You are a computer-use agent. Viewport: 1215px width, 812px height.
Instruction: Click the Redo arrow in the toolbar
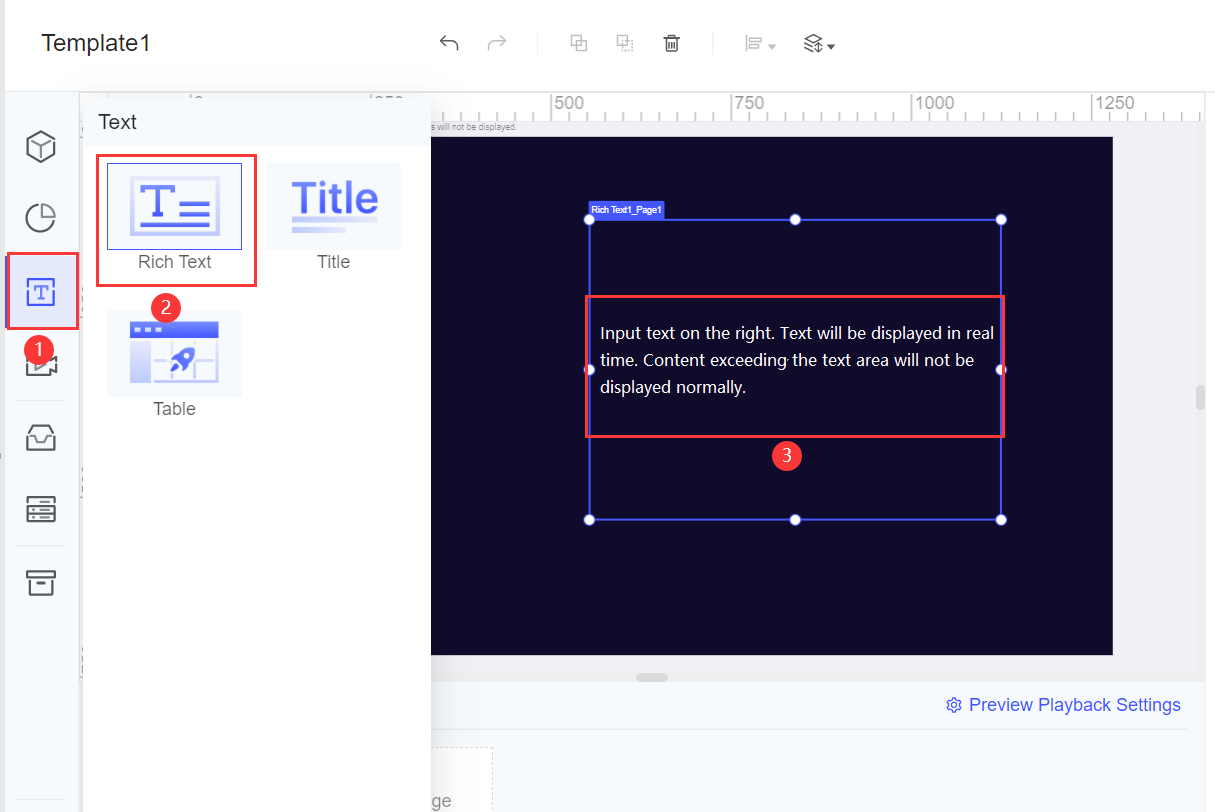[x=497, y=43]
